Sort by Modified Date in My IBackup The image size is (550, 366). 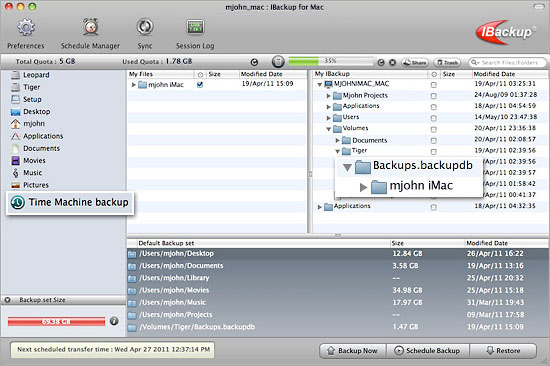click(510, 74)
